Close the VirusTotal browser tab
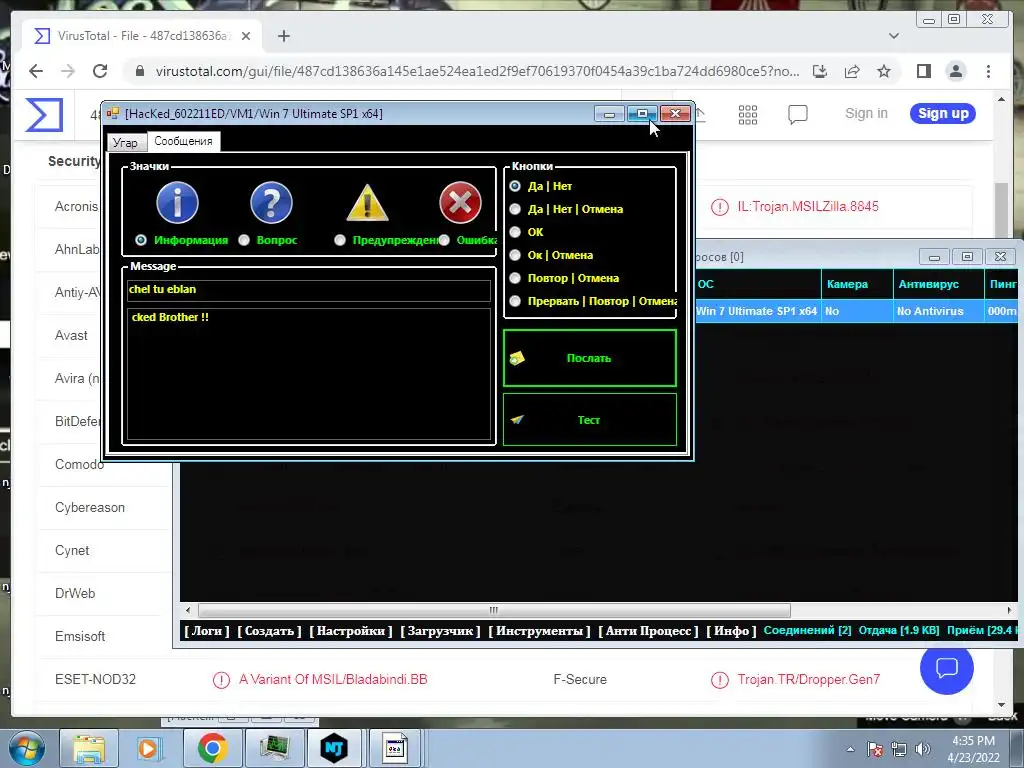 tap(246, 36)
